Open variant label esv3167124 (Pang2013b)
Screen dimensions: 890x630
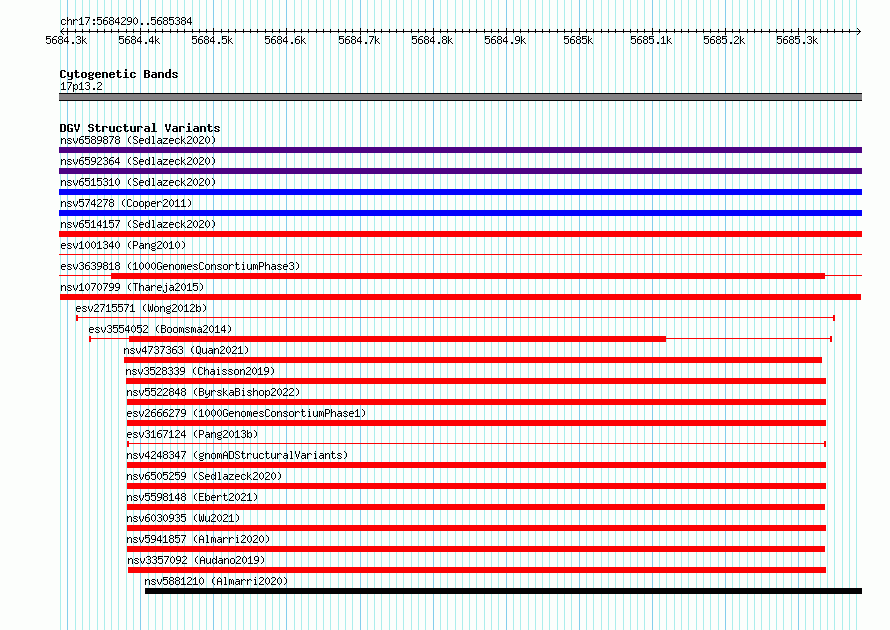tap(192, 434)
